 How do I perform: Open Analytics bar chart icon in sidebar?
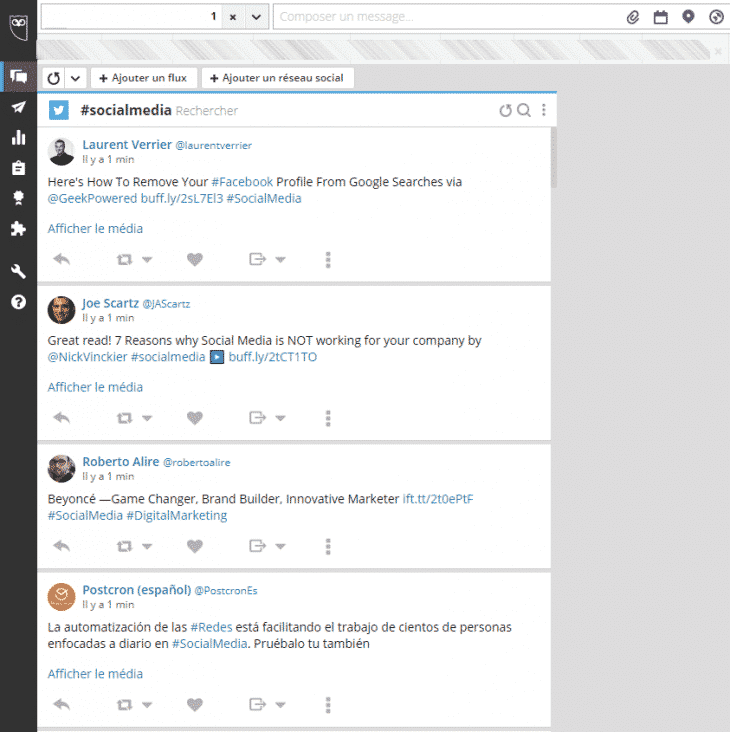tap(18, 138)
